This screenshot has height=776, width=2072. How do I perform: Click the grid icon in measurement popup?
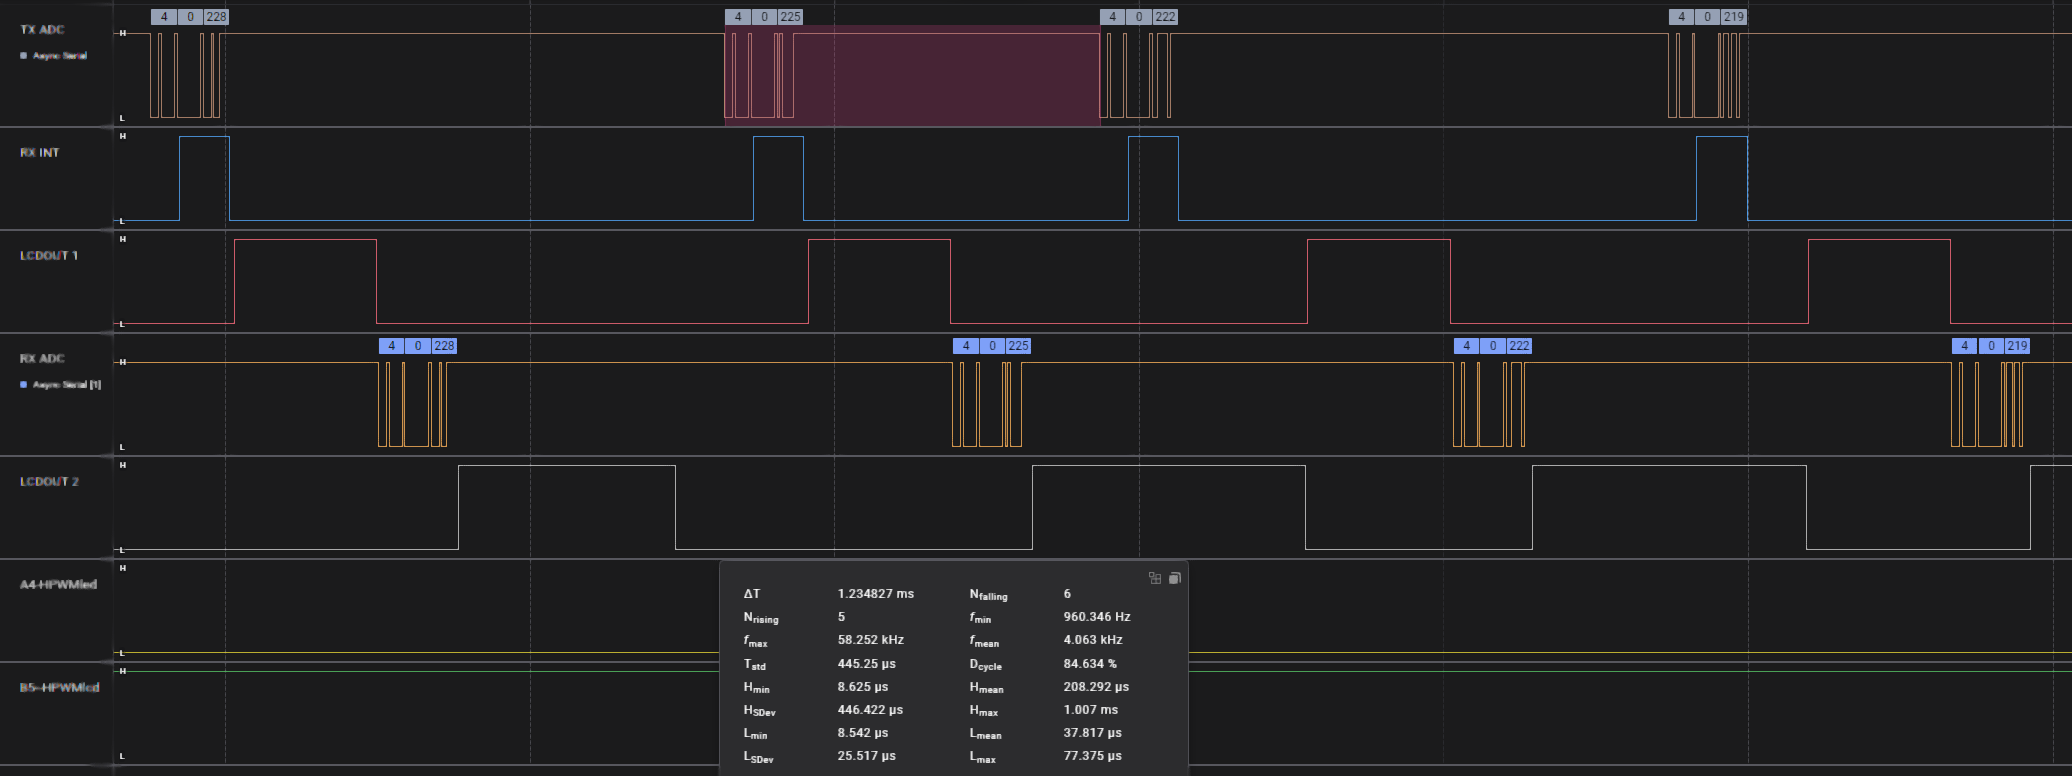click(x=1155, y=578)
